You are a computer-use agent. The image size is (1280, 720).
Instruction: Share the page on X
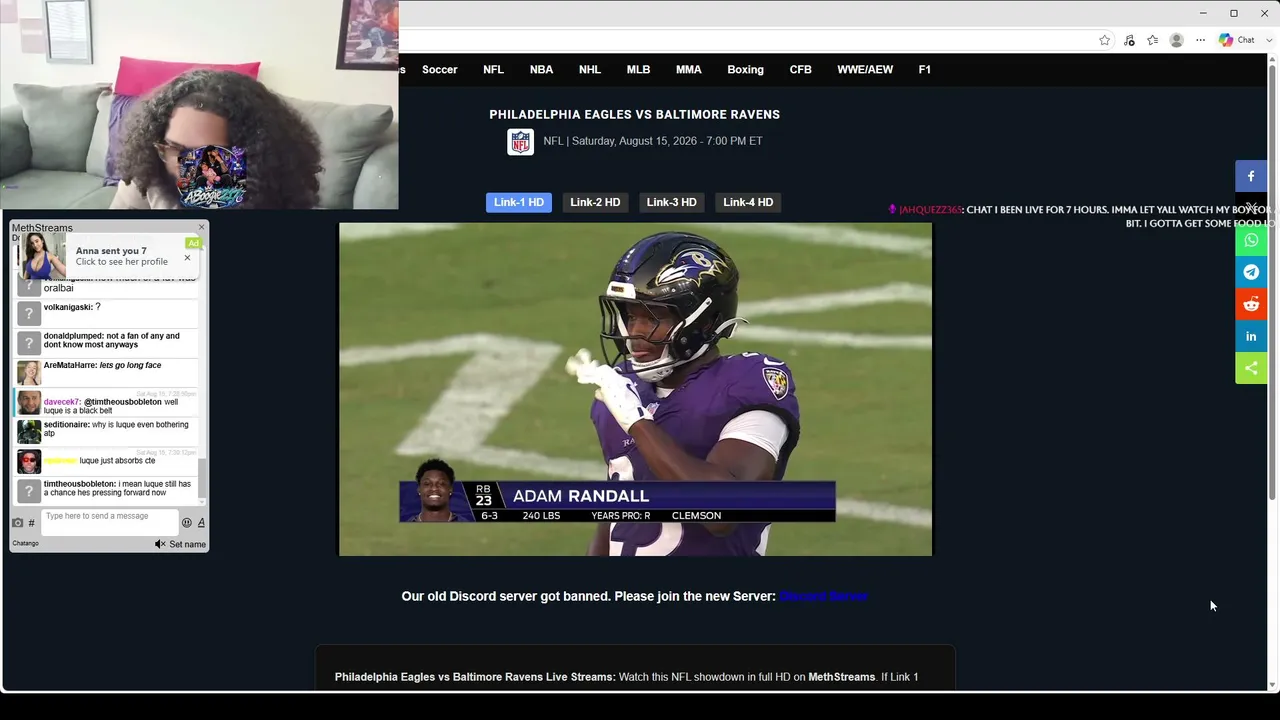click(x=1251, y=208)
